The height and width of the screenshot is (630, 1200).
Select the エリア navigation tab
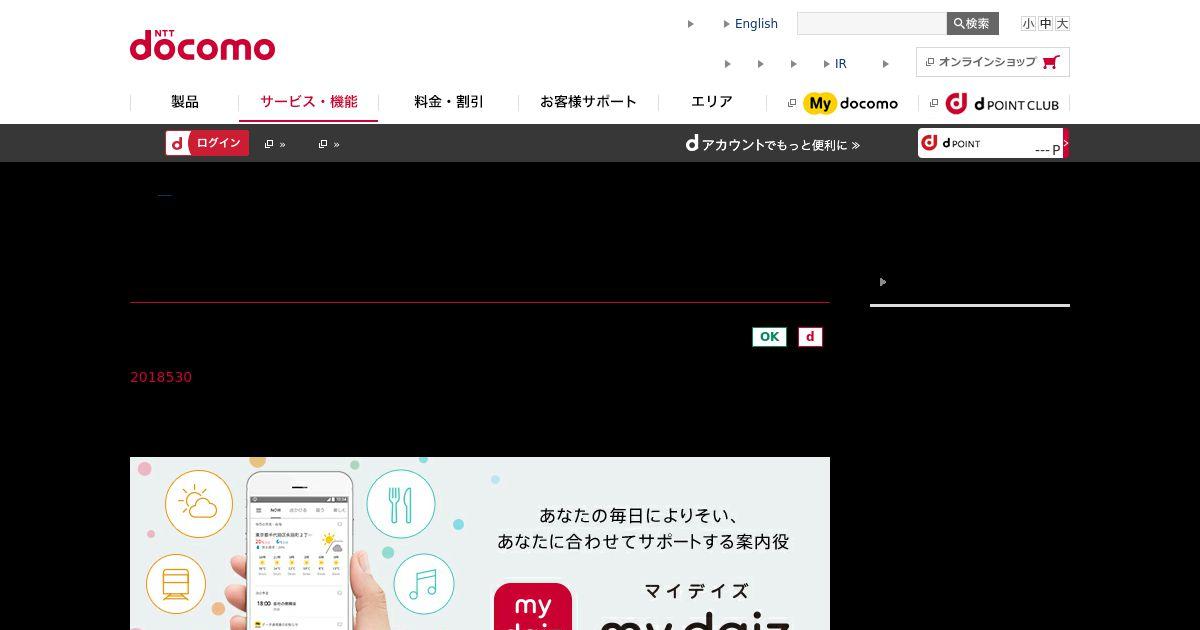[712, 102]
